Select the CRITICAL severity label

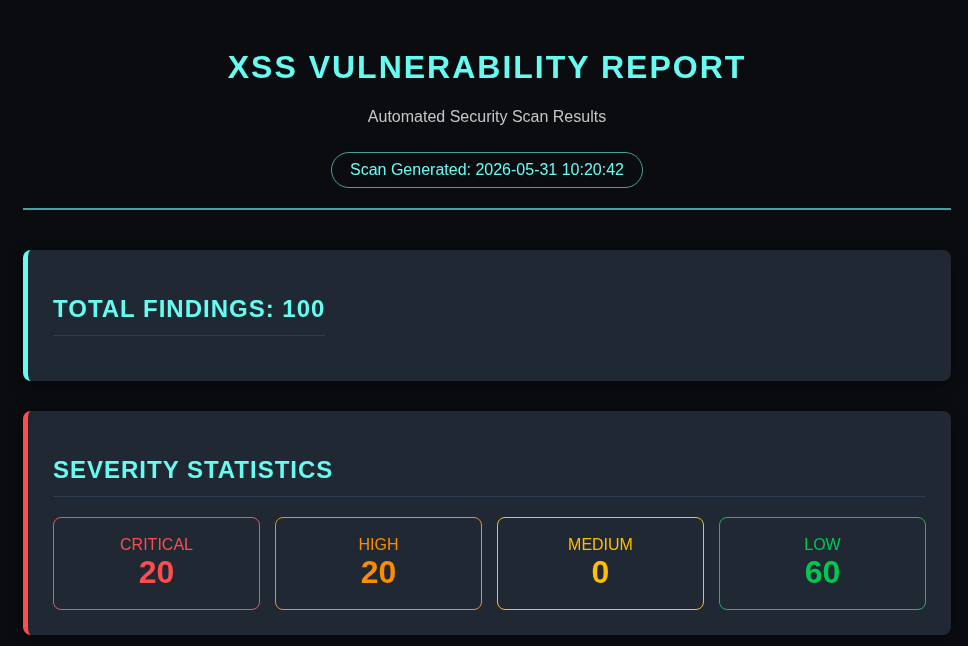coord(156,544)
